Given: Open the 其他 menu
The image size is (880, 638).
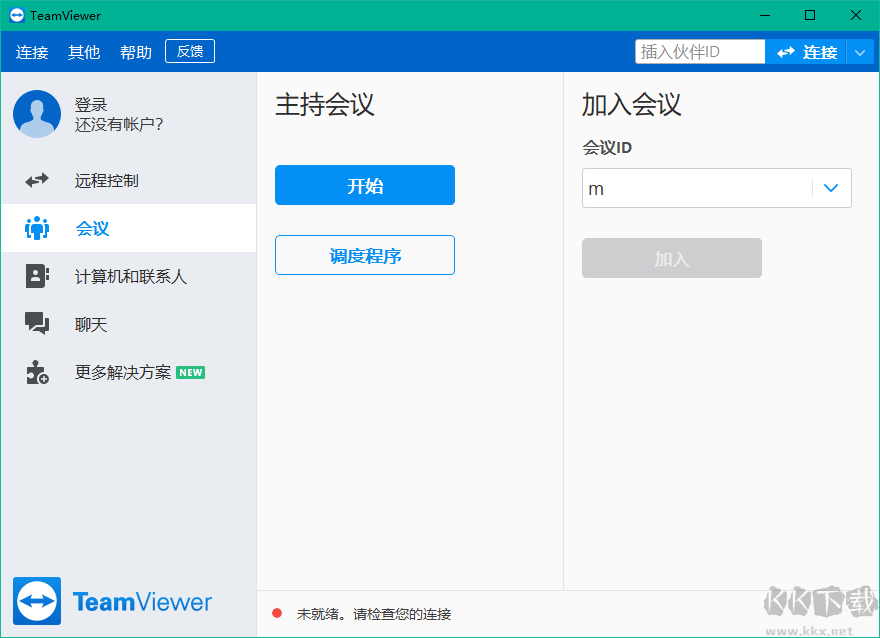Looking at the screenshot, I should [x=84, y=51].
